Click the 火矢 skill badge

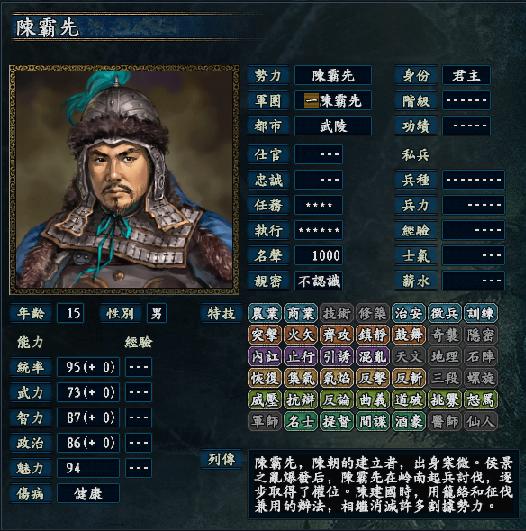pos(301,335)
